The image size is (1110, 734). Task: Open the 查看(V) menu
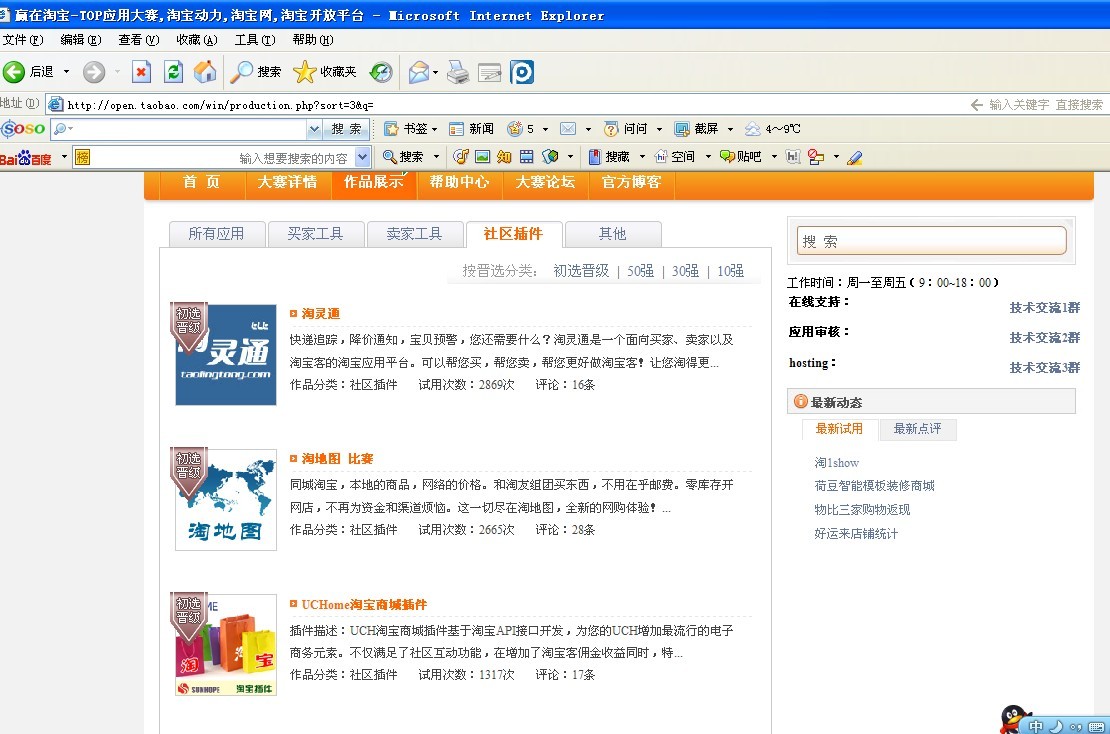coord(139,40)
